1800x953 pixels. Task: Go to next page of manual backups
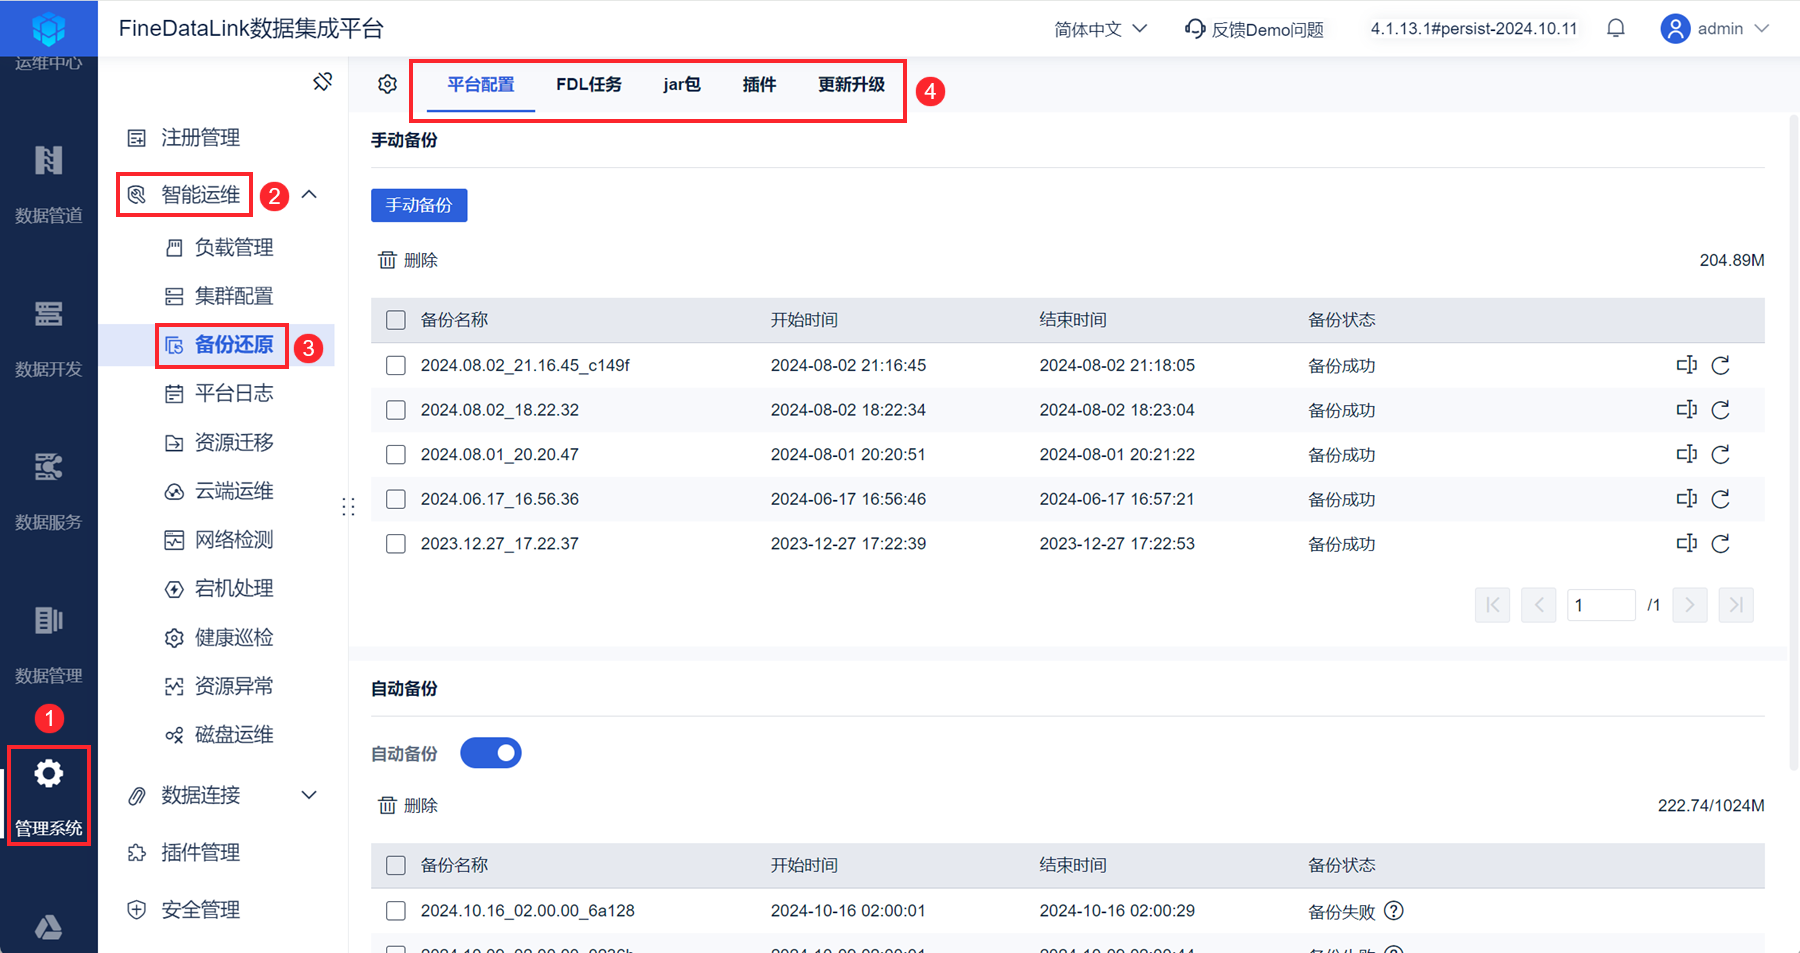click(1690, 605)
